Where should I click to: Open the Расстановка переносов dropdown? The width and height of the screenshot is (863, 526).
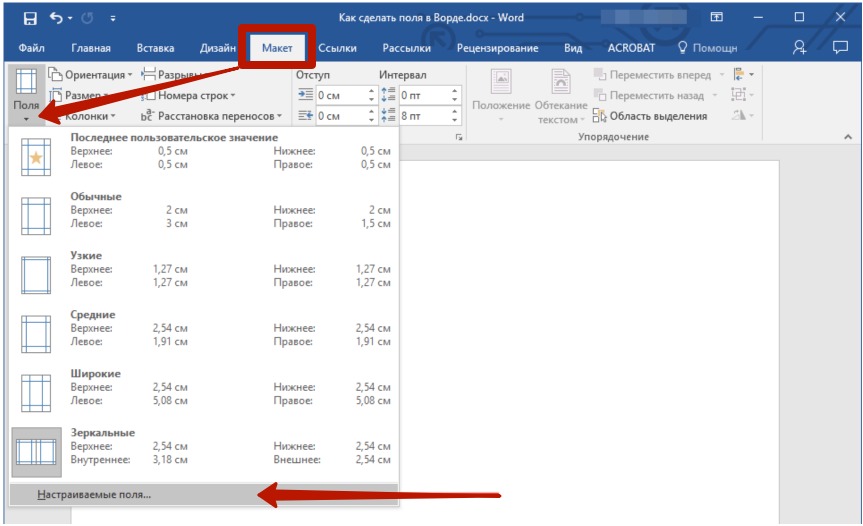(211, 116)
